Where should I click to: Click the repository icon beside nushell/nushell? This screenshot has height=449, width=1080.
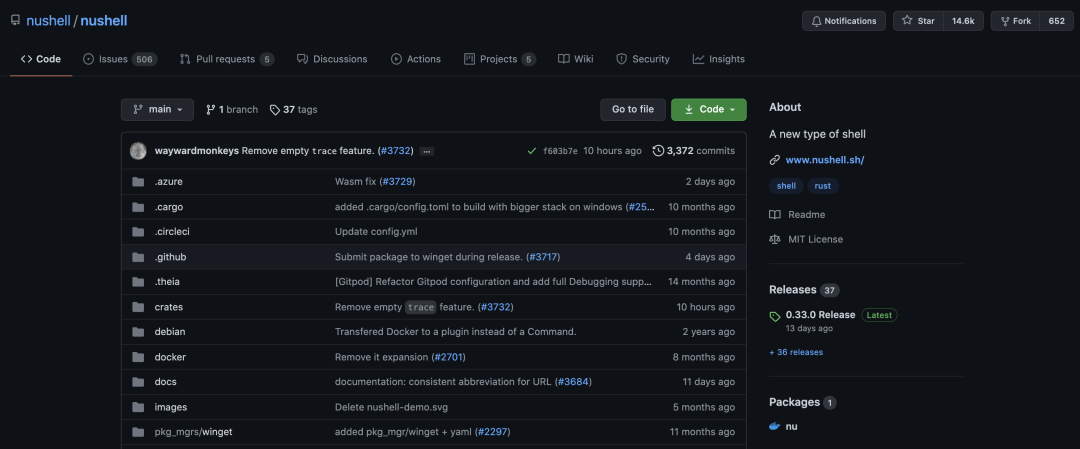(x=15, y=21)
